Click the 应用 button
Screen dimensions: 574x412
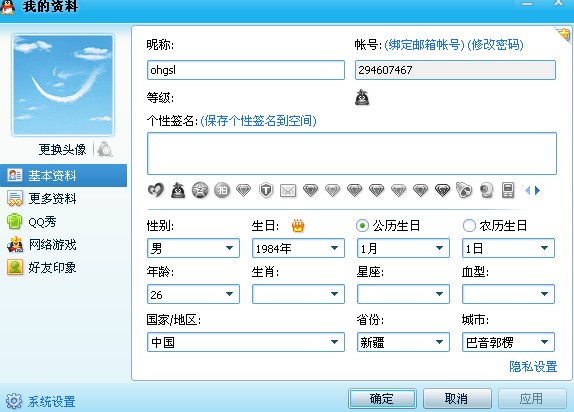coord(532,398)
